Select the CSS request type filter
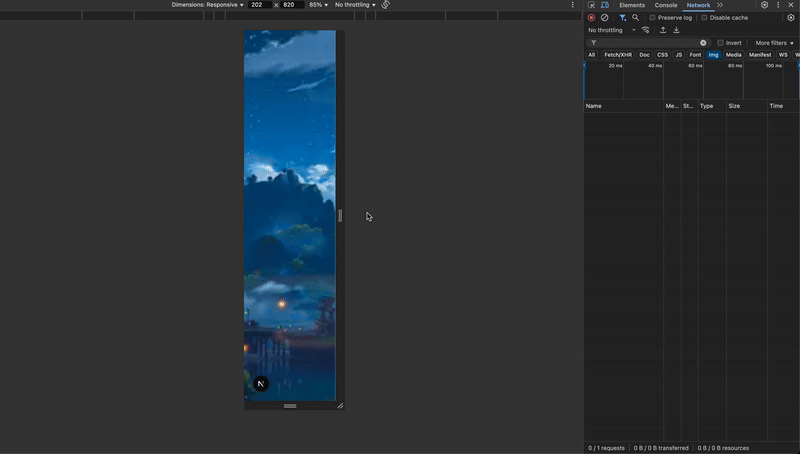The image size is (800, 454). [662, 55]
